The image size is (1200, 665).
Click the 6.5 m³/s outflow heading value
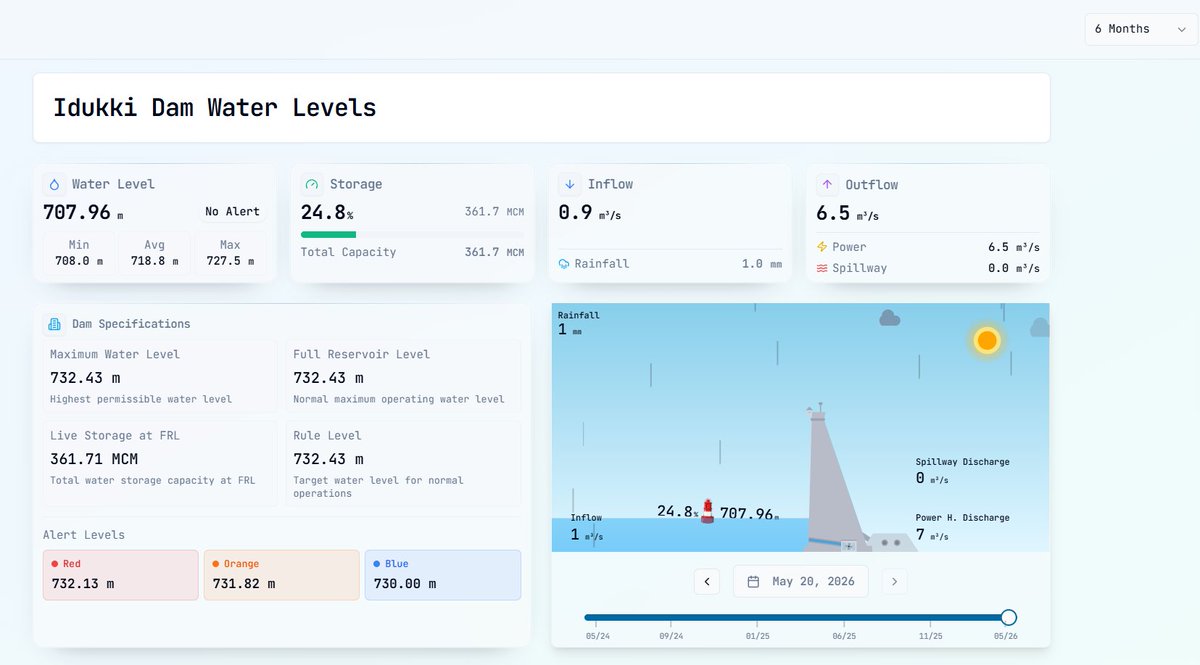[848, 213]
